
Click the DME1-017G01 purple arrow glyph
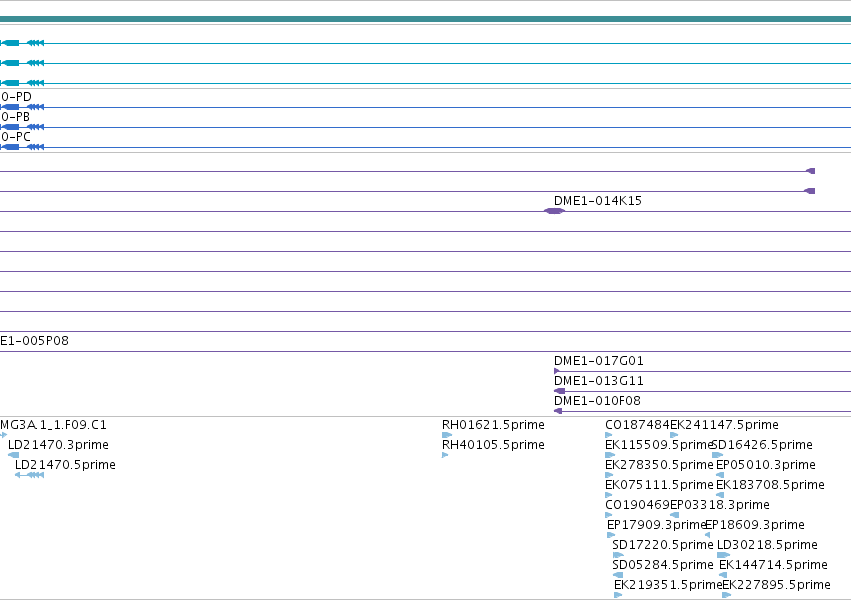556,371
